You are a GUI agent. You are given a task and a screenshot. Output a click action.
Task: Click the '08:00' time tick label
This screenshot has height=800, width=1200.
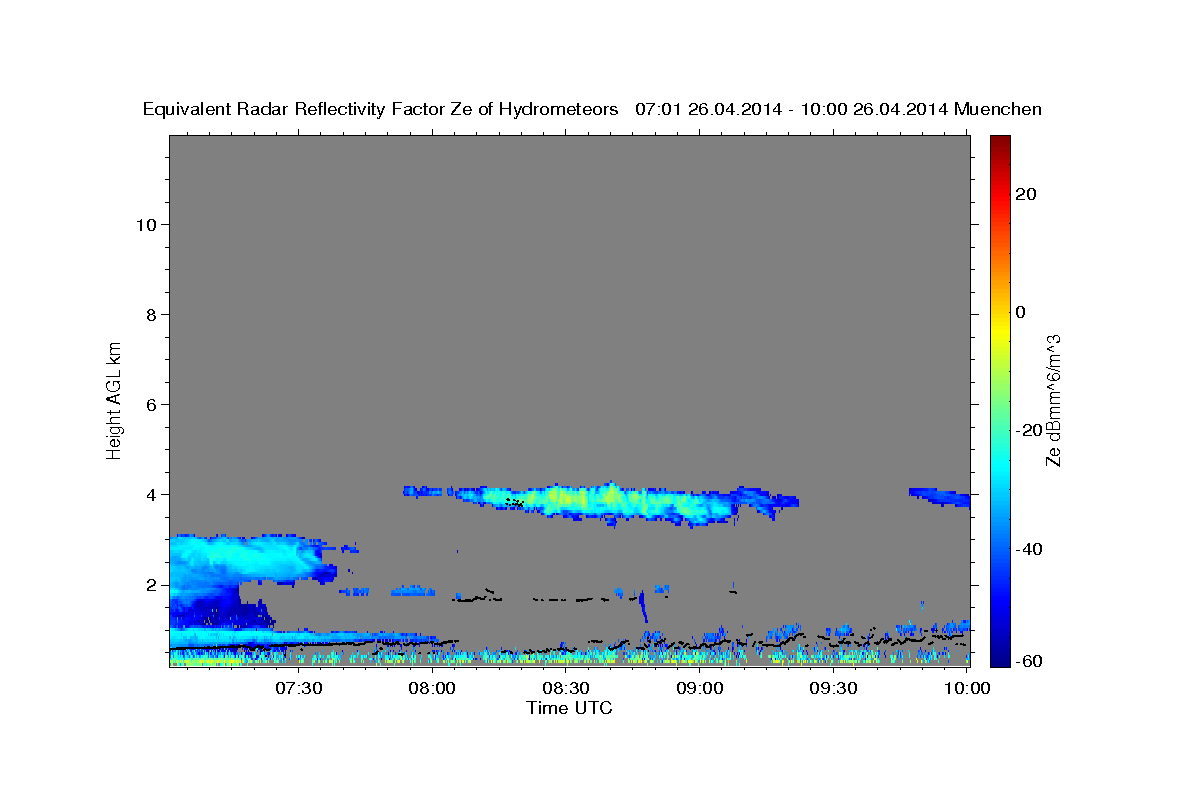[x=432, y=688]
